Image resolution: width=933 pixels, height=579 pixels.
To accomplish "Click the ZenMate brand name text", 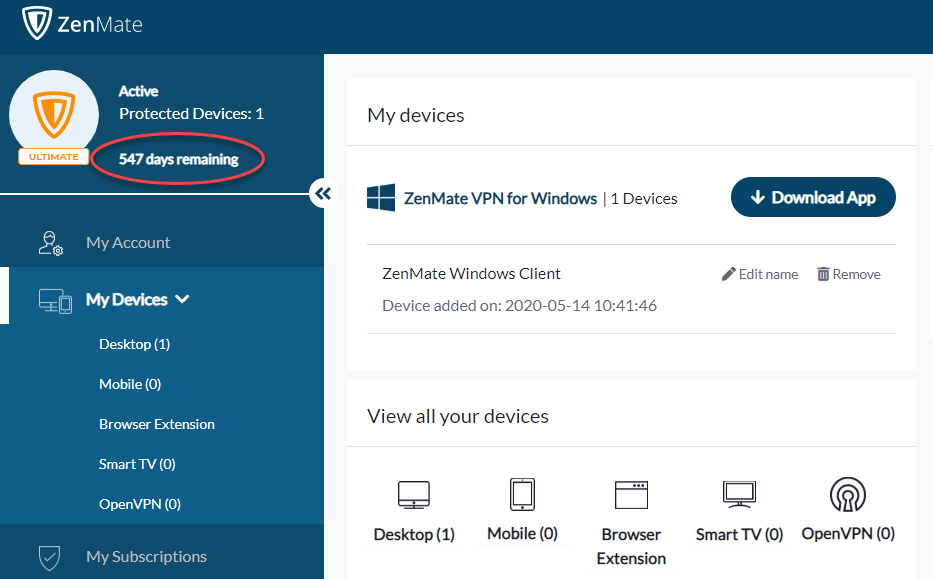I will (x=100, y=24).
